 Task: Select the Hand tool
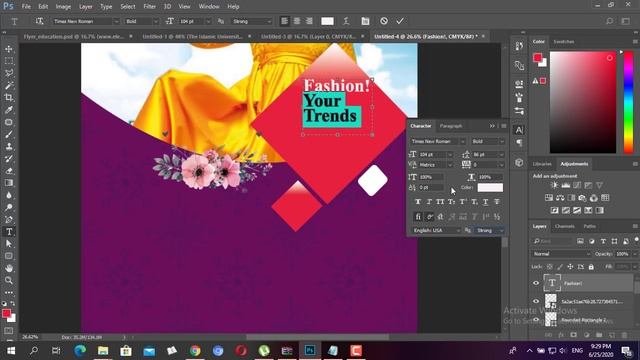[x=9, y=268]
